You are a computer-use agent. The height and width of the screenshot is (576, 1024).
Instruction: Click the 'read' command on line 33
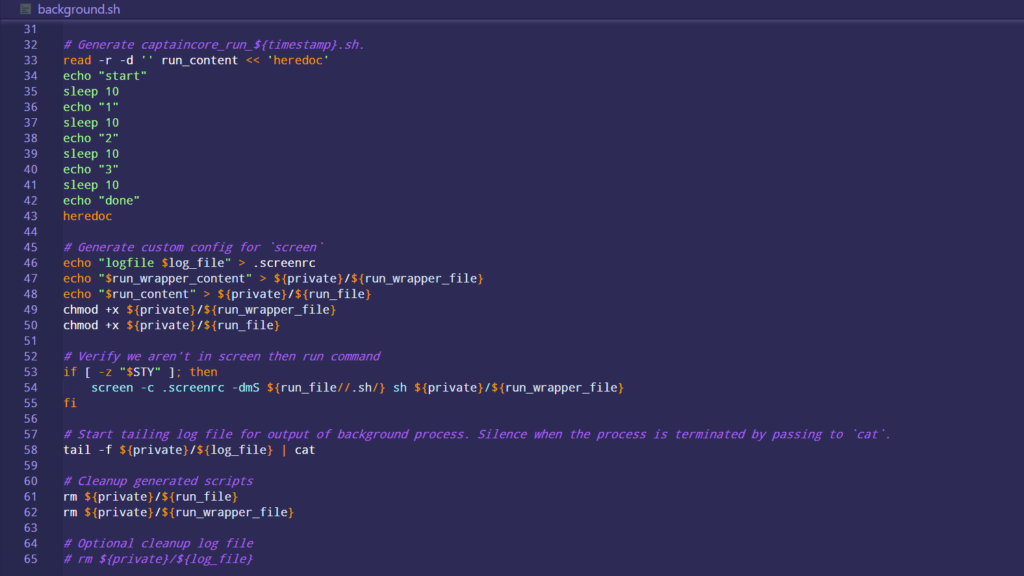[x=77, y=60]
